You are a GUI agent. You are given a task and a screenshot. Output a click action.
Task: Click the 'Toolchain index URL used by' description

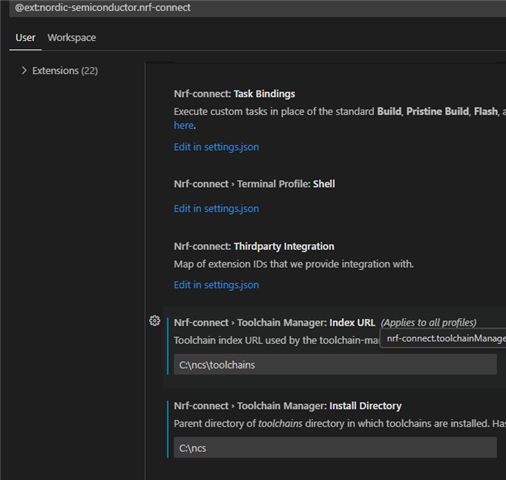[276, 340]
